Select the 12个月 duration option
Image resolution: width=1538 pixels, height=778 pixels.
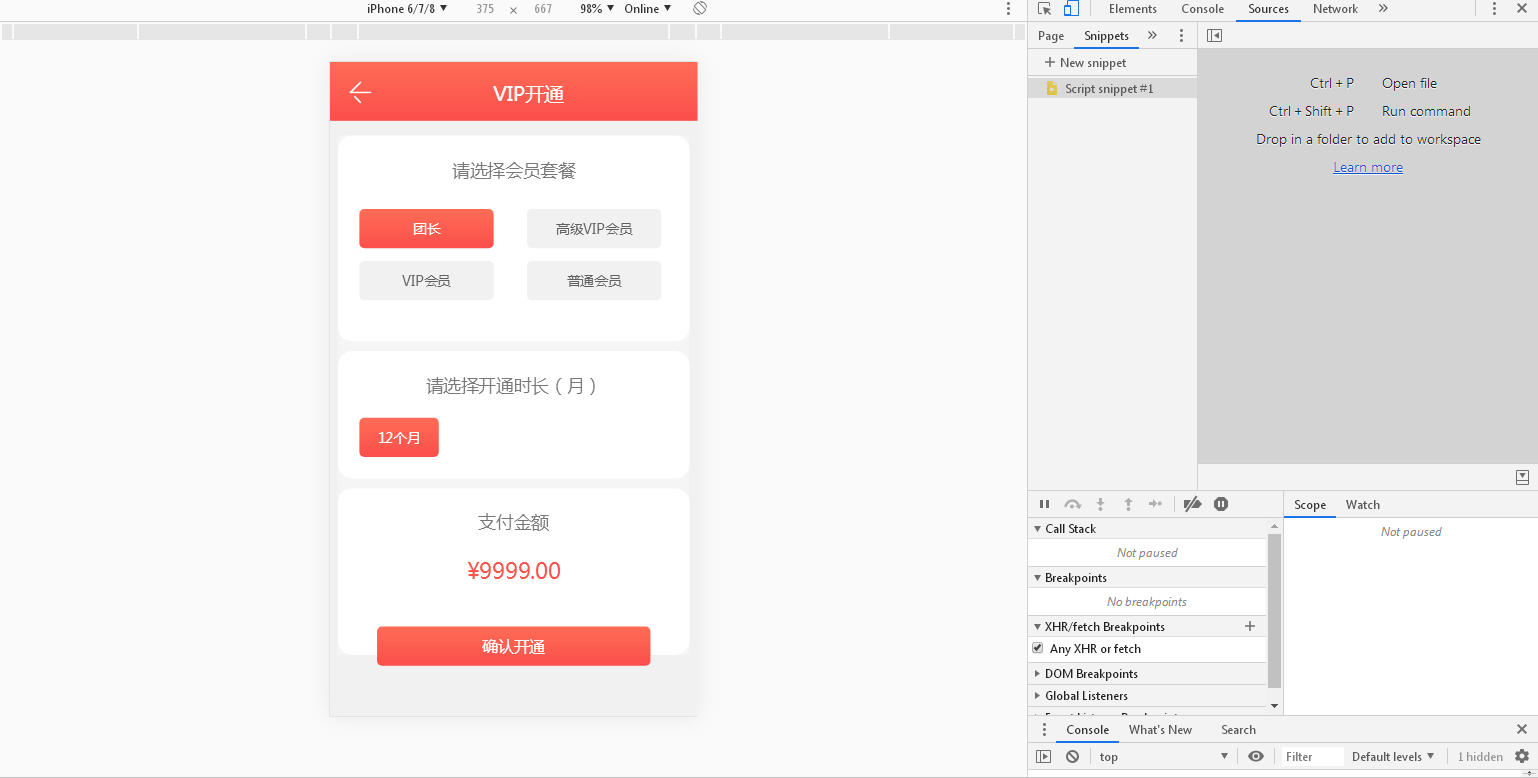tap(398, 437)
